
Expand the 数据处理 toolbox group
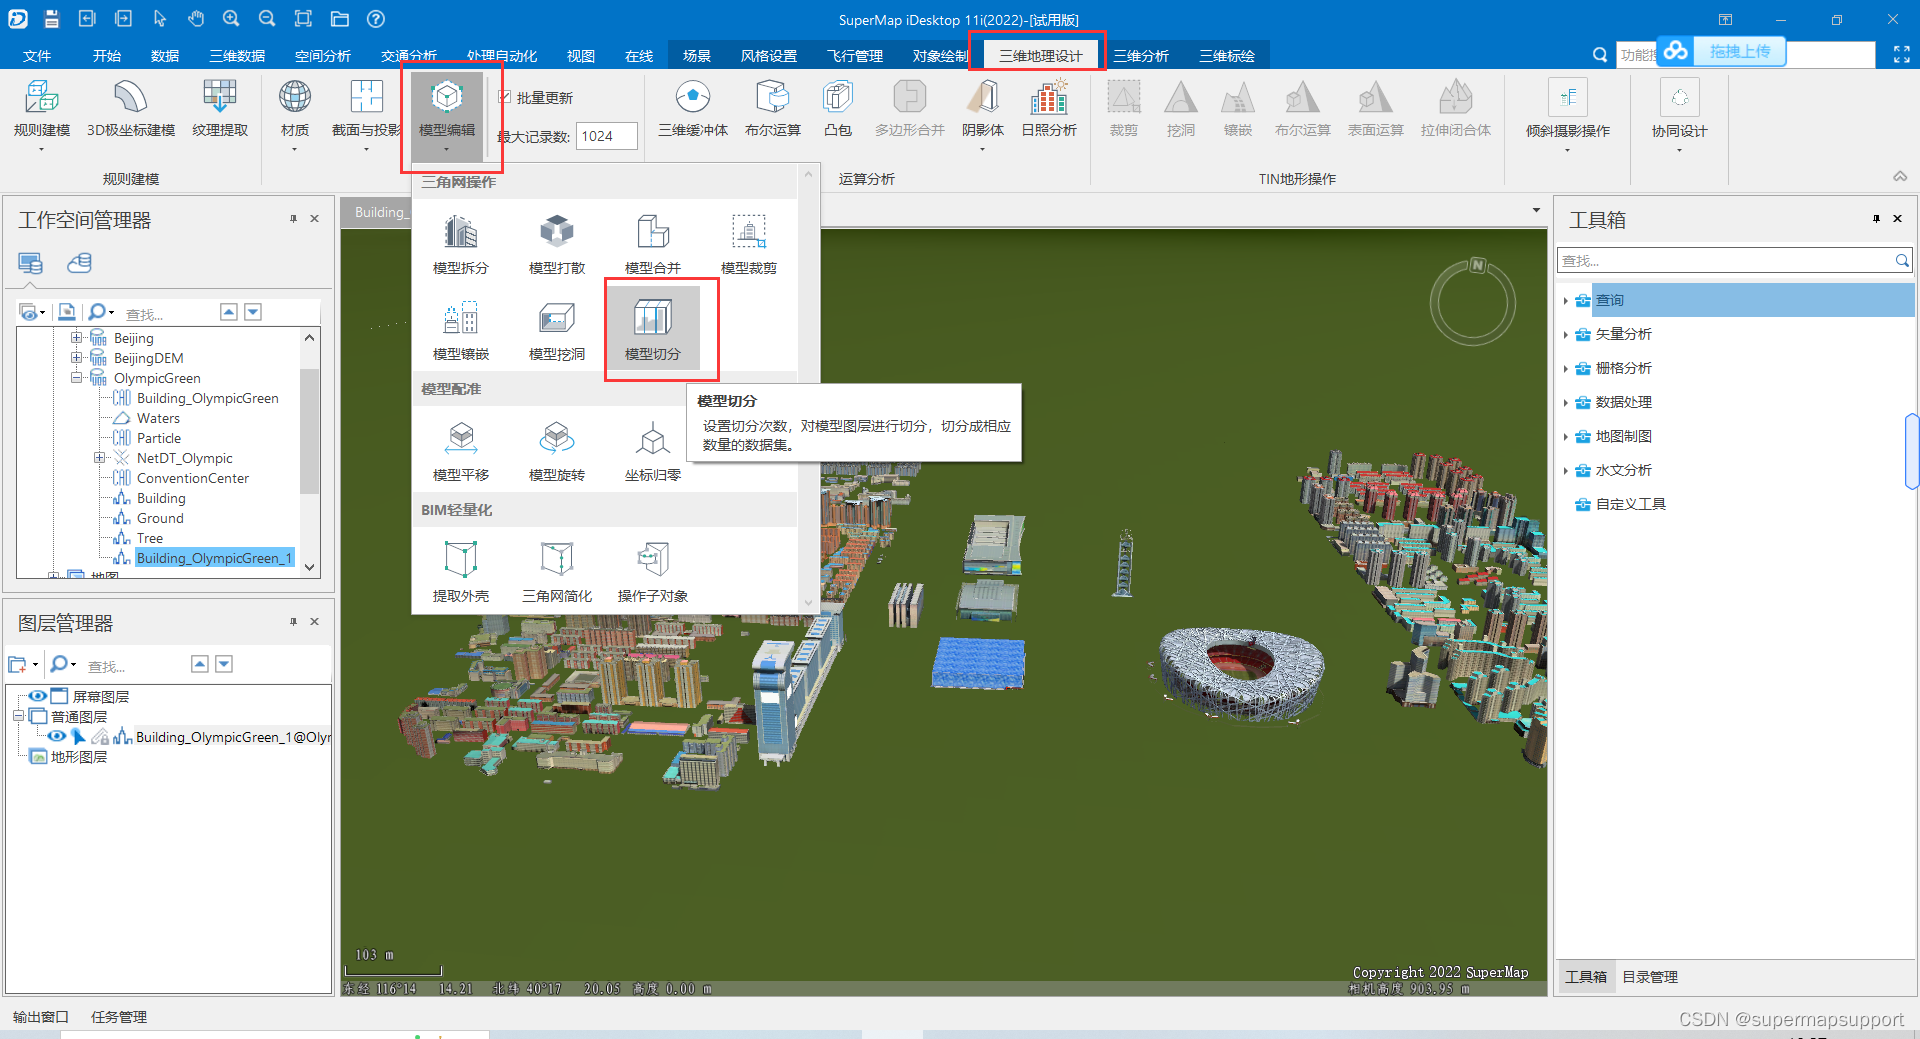tap(1565, 402)
